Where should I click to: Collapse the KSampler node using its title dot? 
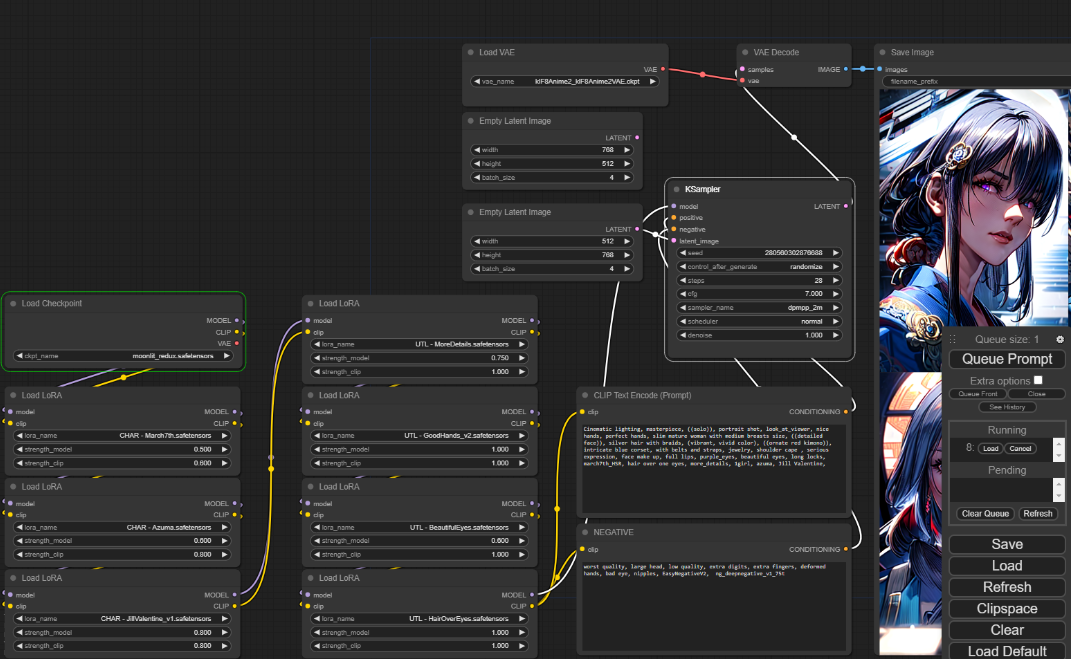pyautogui.click(x=675, y=189)
